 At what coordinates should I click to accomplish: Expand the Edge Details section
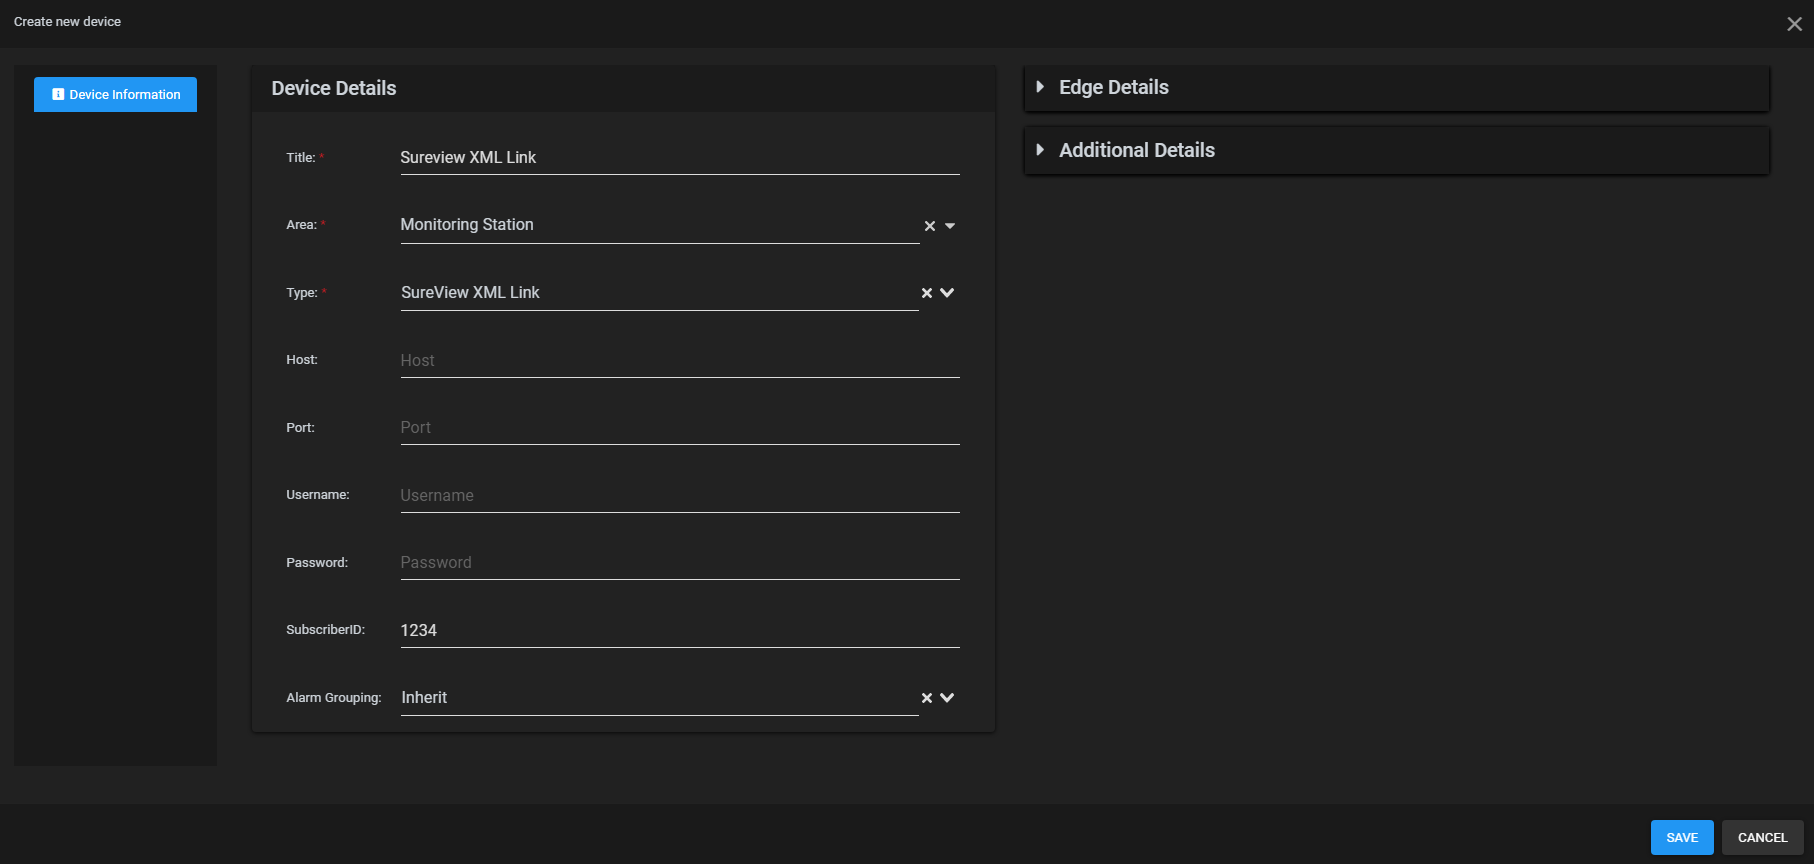(1113, 88)
